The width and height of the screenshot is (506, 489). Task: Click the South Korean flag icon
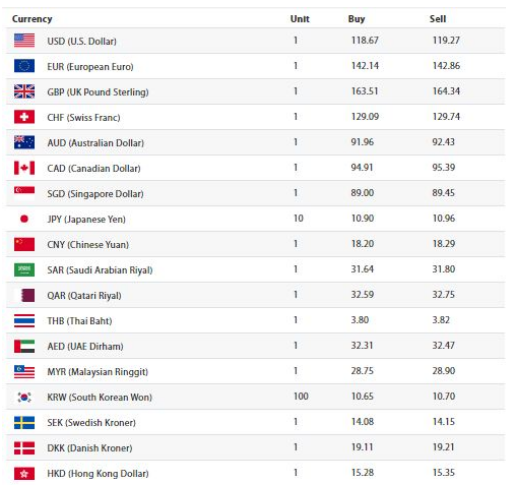pyautogui.click(x=24, y=397)
